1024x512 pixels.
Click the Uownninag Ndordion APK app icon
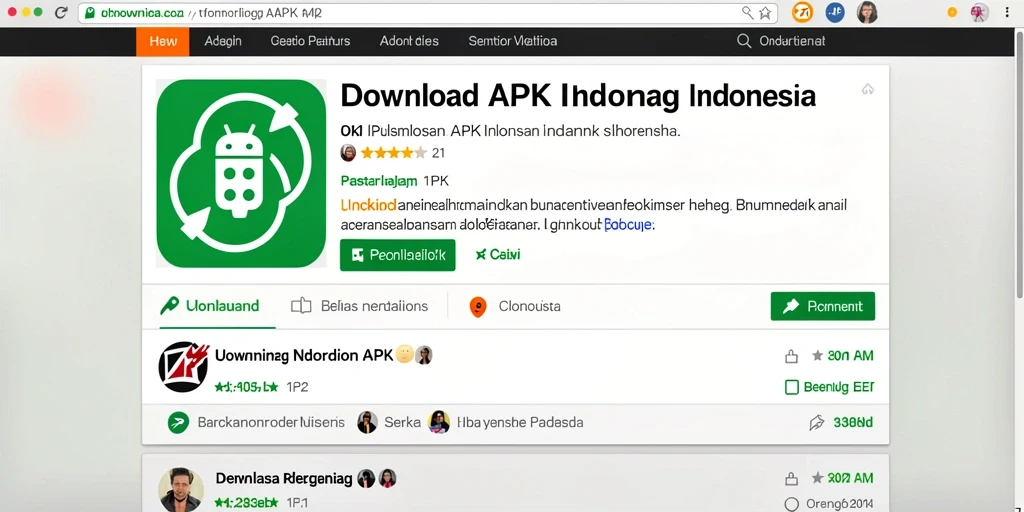[x=184, y=366]
